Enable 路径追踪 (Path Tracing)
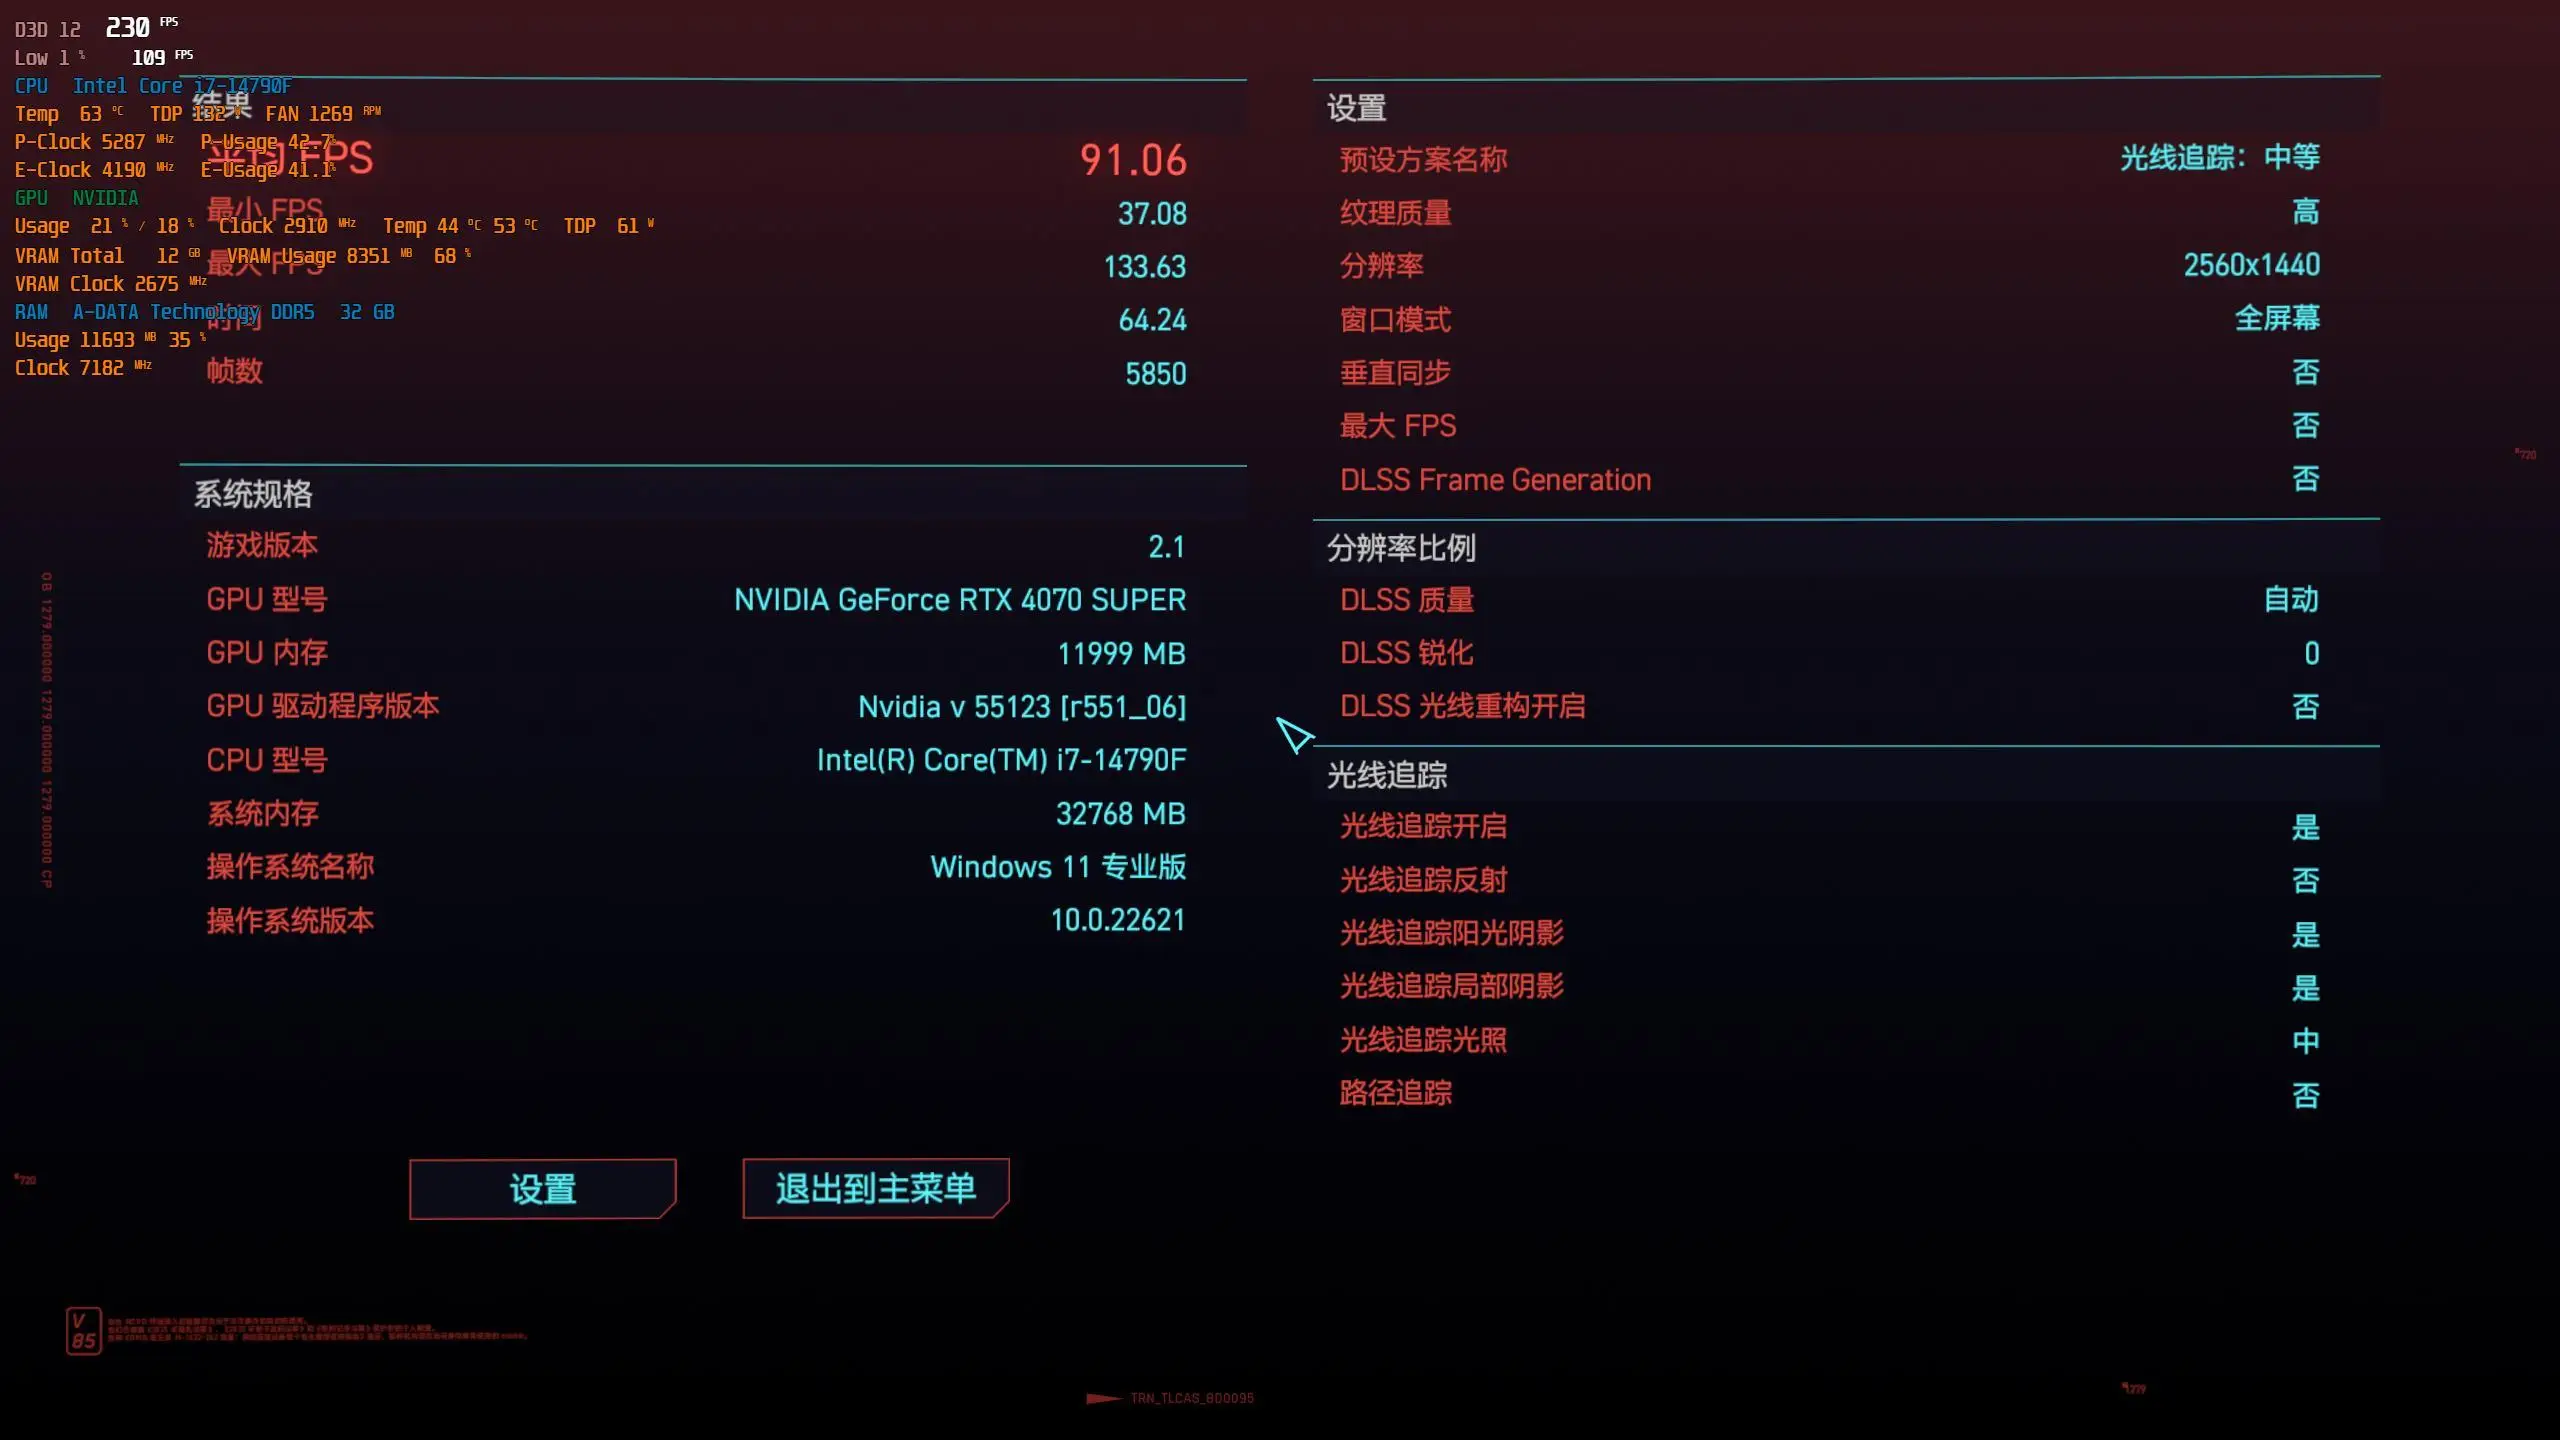The width and height of the screenshot is (2560, 1440). (x=2305, y=1092)
